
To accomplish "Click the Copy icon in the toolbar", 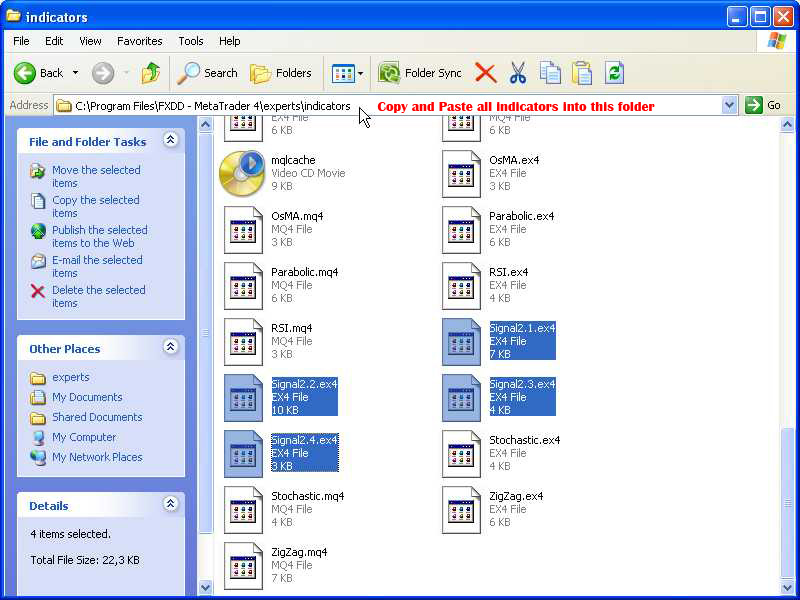I will tap(550, 73).
